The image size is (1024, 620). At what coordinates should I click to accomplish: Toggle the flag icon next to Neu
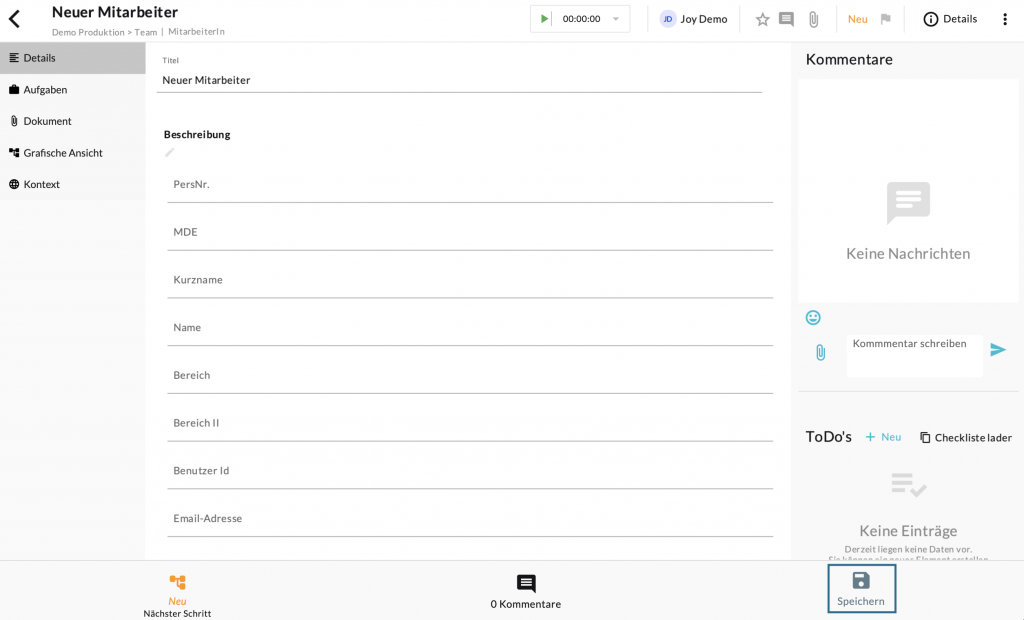coord(885,19)
